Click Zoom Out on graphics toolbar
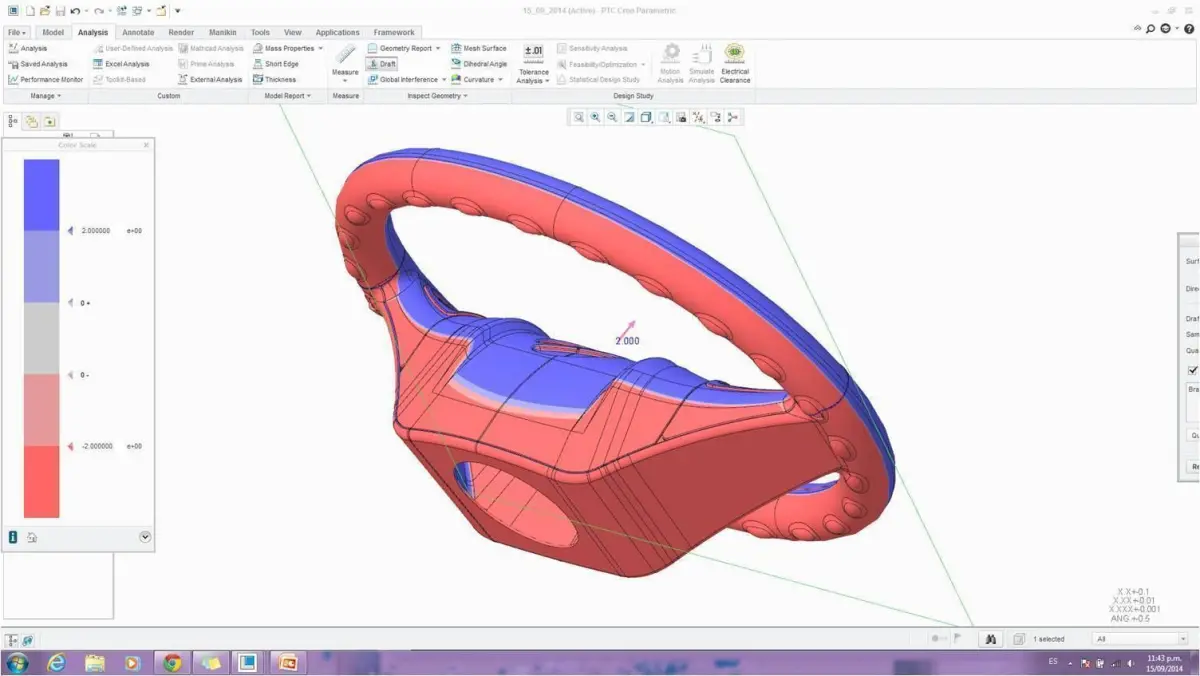 point(612,118)
